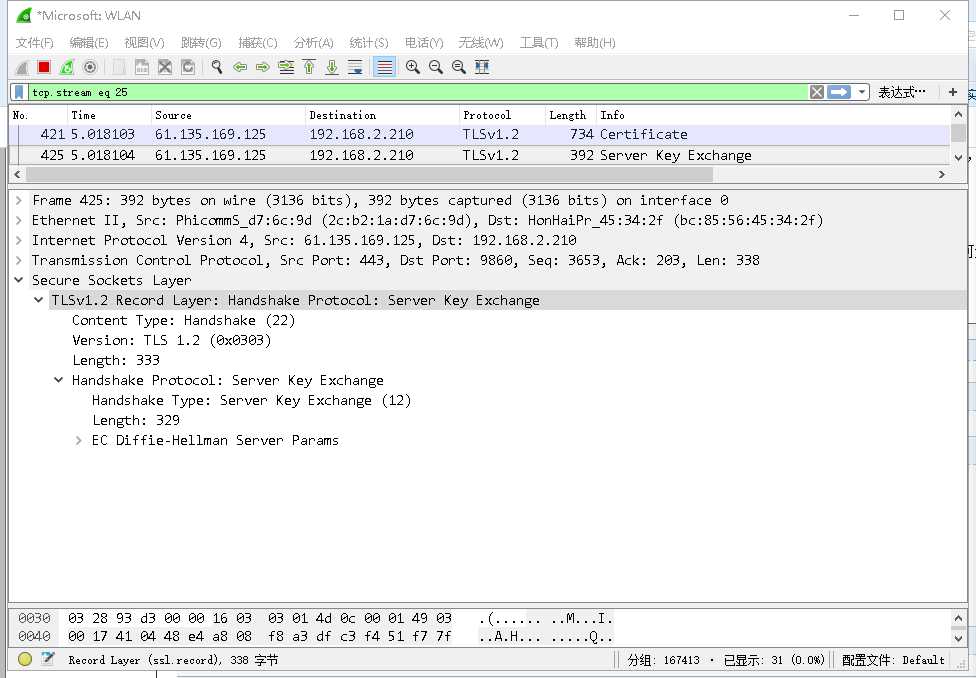Image resolution: width=976 pixels, height=678 pixels.
Task: Open the 捕获(C) menu
Action: 258,42
